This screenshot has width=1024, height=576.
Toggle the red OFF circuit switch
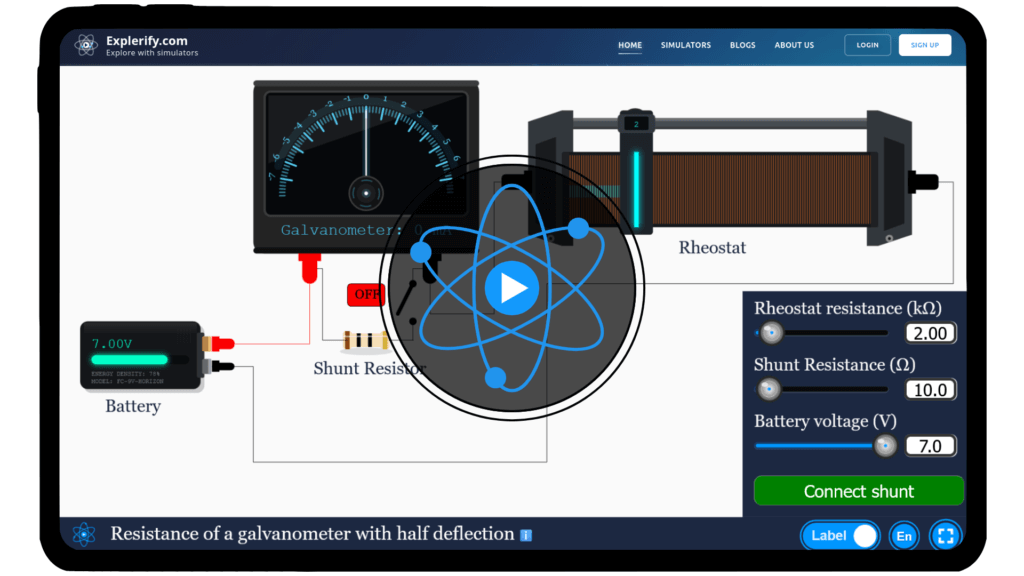[366, 294]
